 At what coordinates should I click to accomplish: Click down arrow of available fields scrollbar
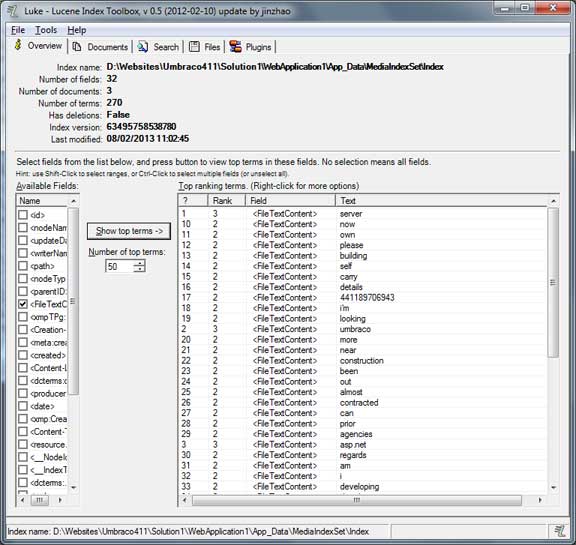(x=73, y=487)
